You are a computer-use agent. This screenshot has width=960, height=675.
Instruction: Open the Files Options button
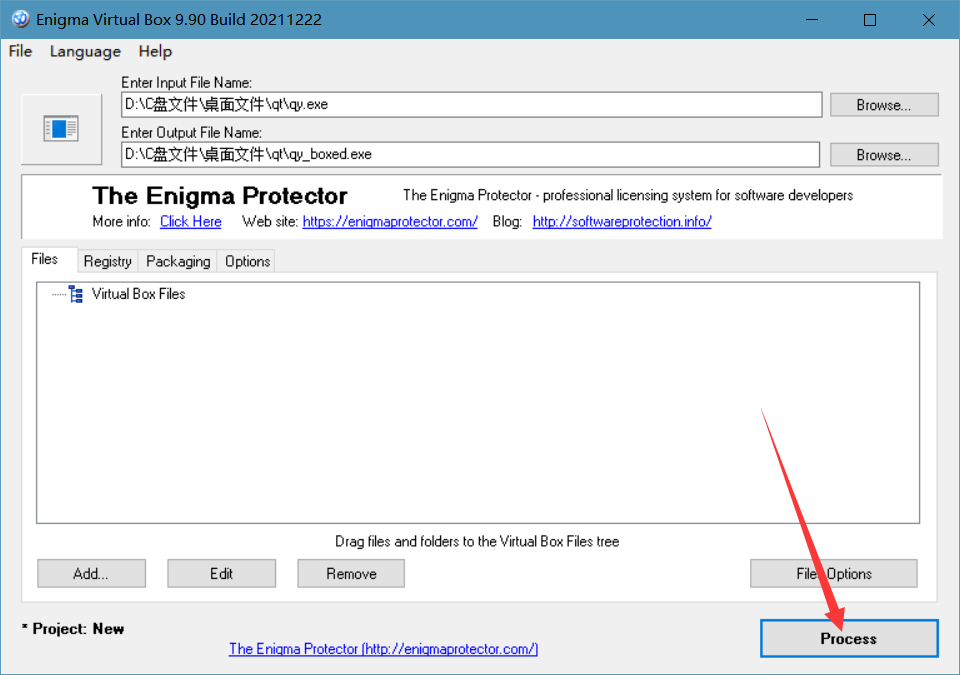coord(834,573)
